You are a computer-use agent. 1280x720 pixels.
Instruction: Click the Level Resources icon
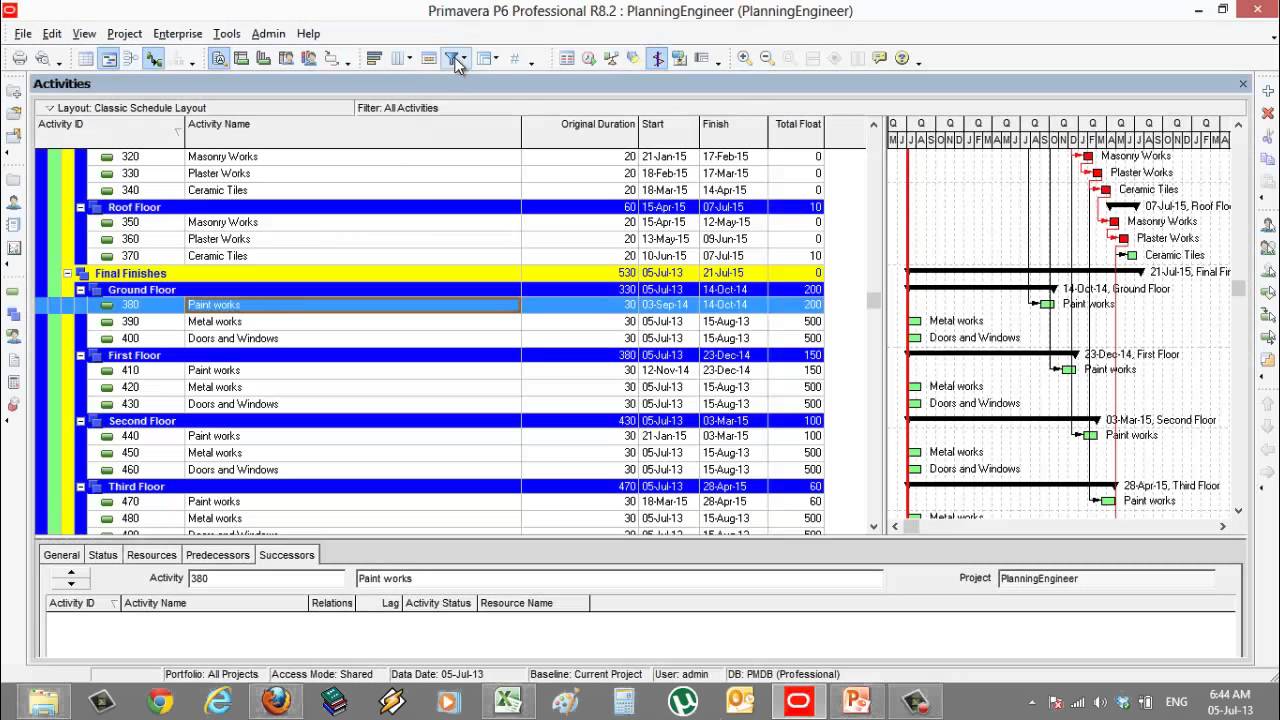(611, 59)
